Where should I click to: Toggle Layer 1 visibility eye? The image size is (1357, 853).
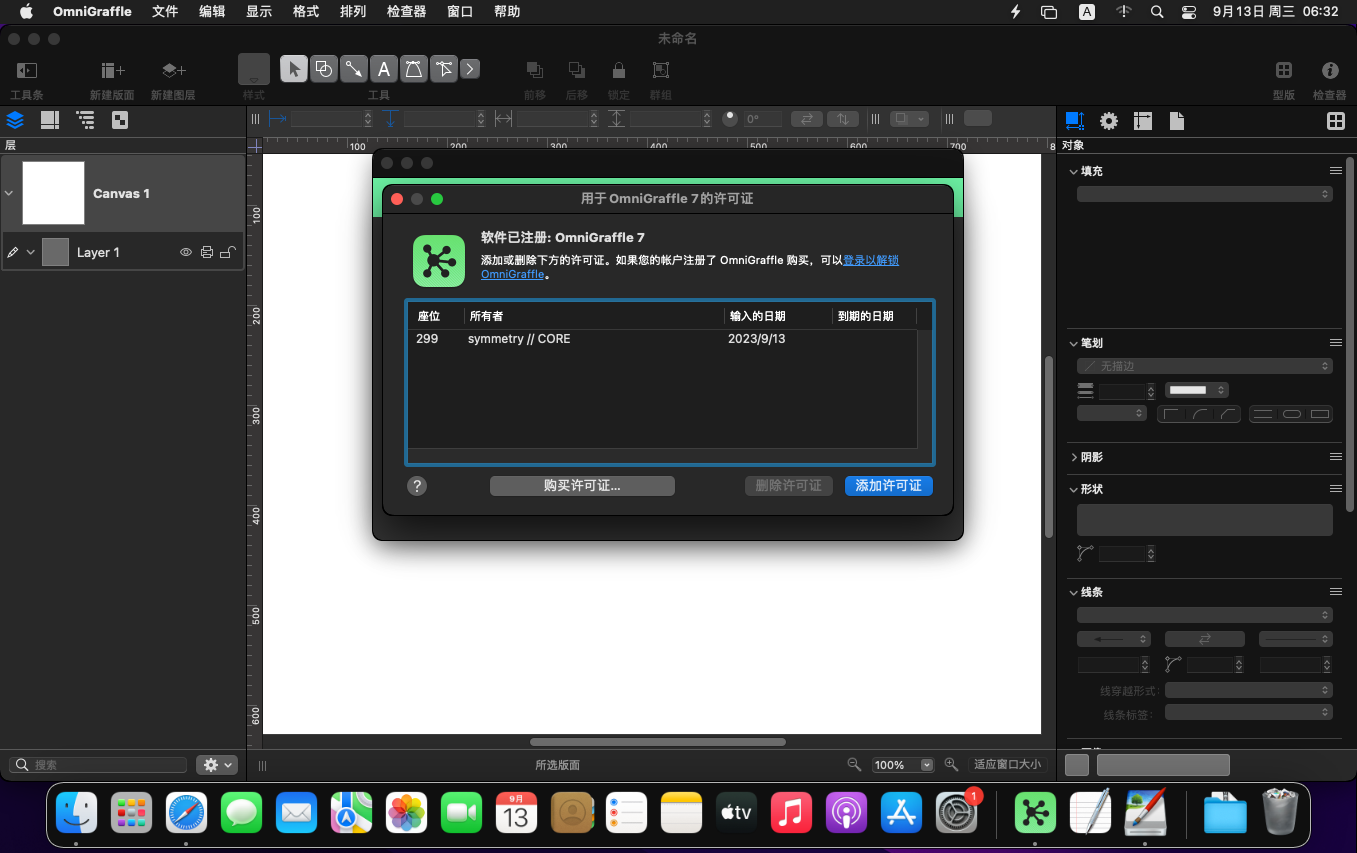coord(185,252)
